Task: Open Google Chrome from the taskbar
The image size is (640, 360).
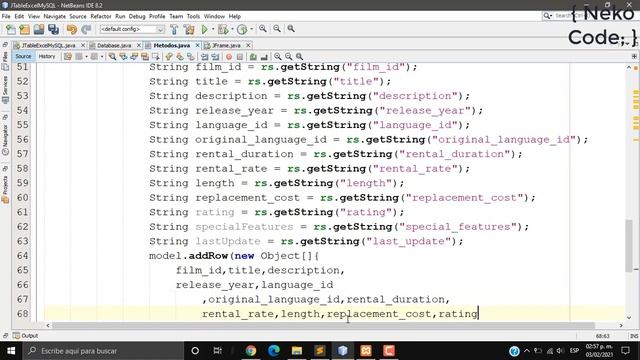Action: point(251,351)
